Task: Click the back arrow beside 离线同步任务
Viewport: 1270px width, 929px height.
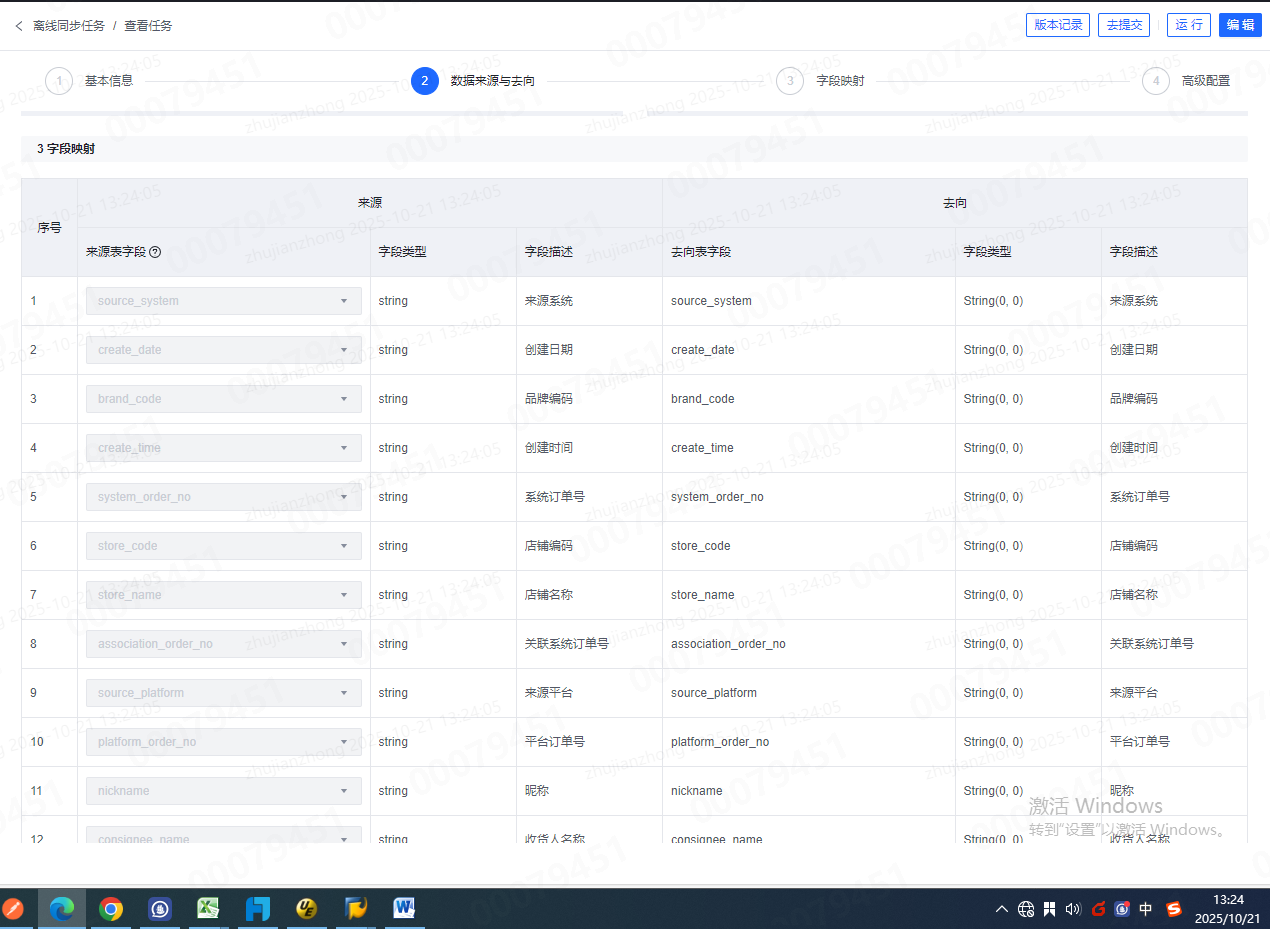Action: [x=18, y=26]
